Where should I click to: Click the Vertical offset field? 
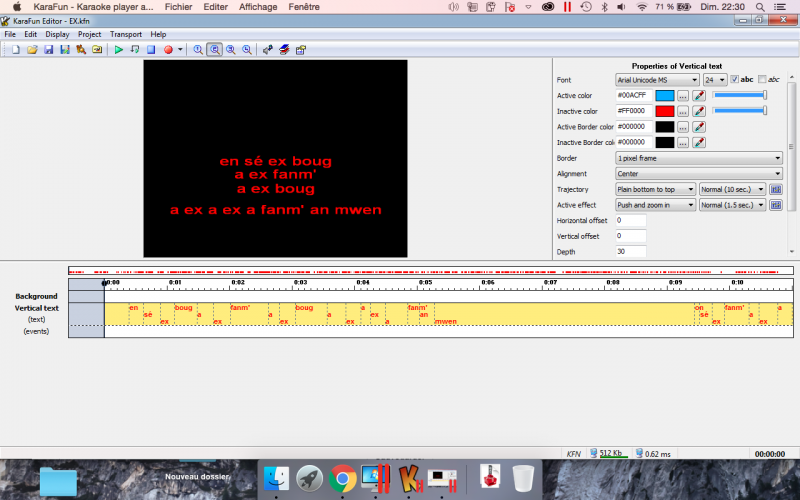click(x=631, y=236)
